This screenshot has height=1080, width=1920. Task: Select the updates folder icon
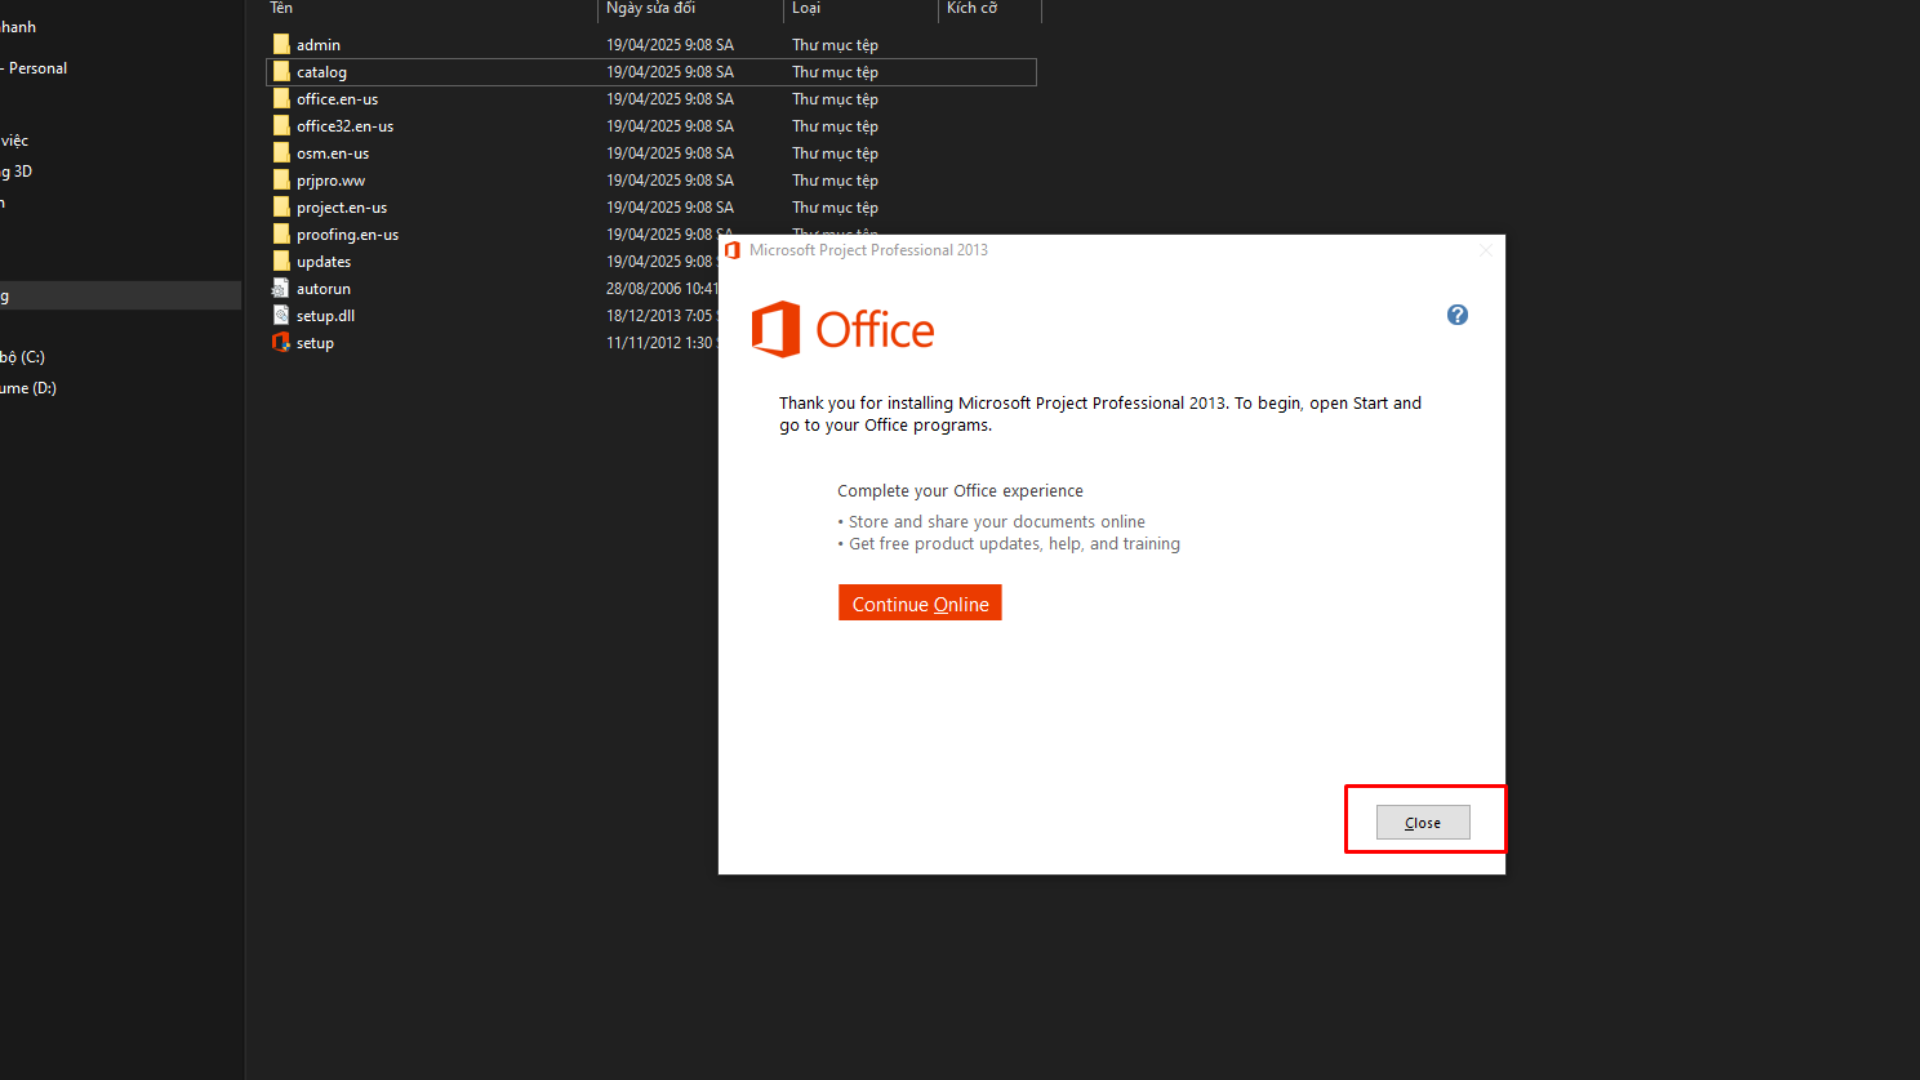(x=281, y=261)
